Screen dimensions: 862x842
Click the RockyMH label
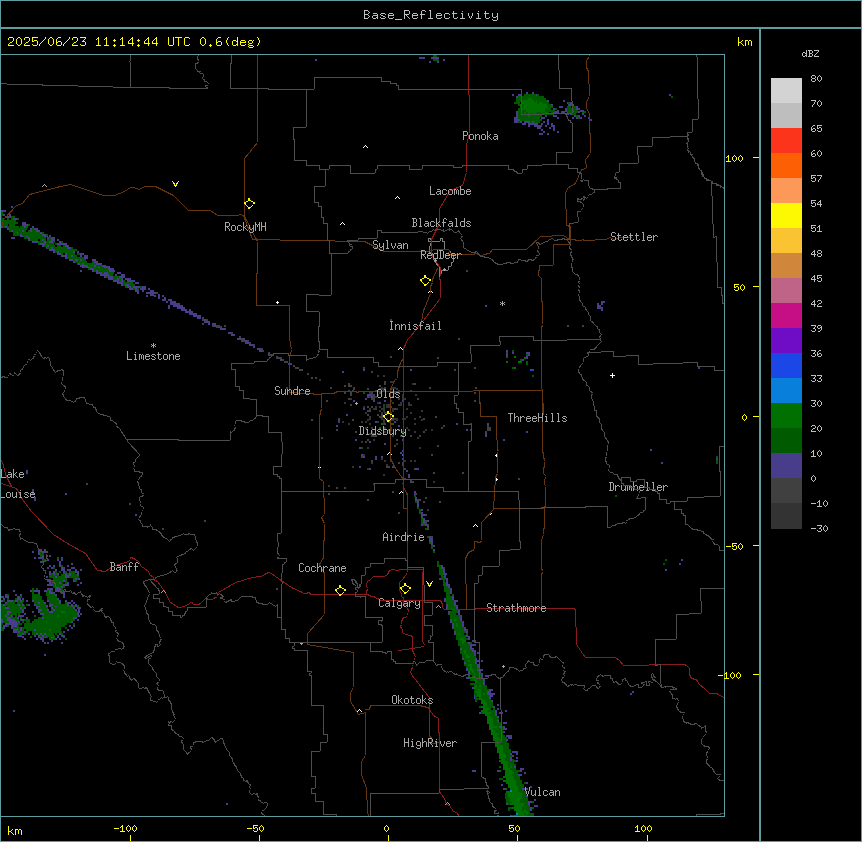point(245,227)
